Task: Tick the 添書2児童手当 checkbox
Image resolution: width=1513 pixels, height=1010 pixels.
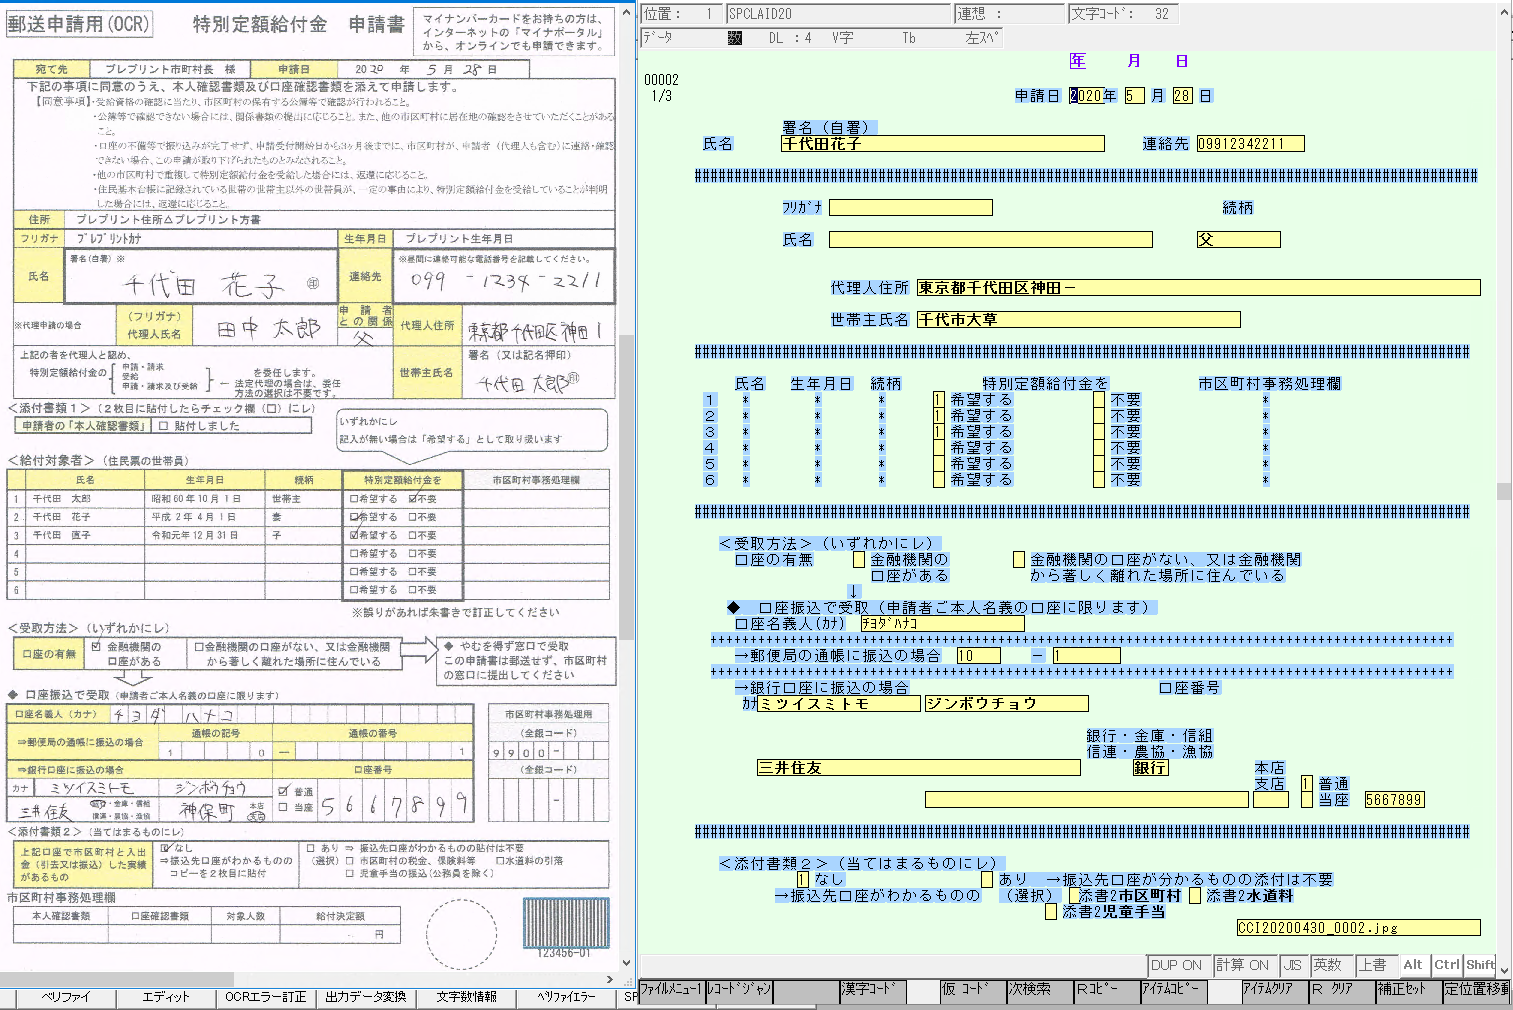Action: click(x=1051, y=912)
